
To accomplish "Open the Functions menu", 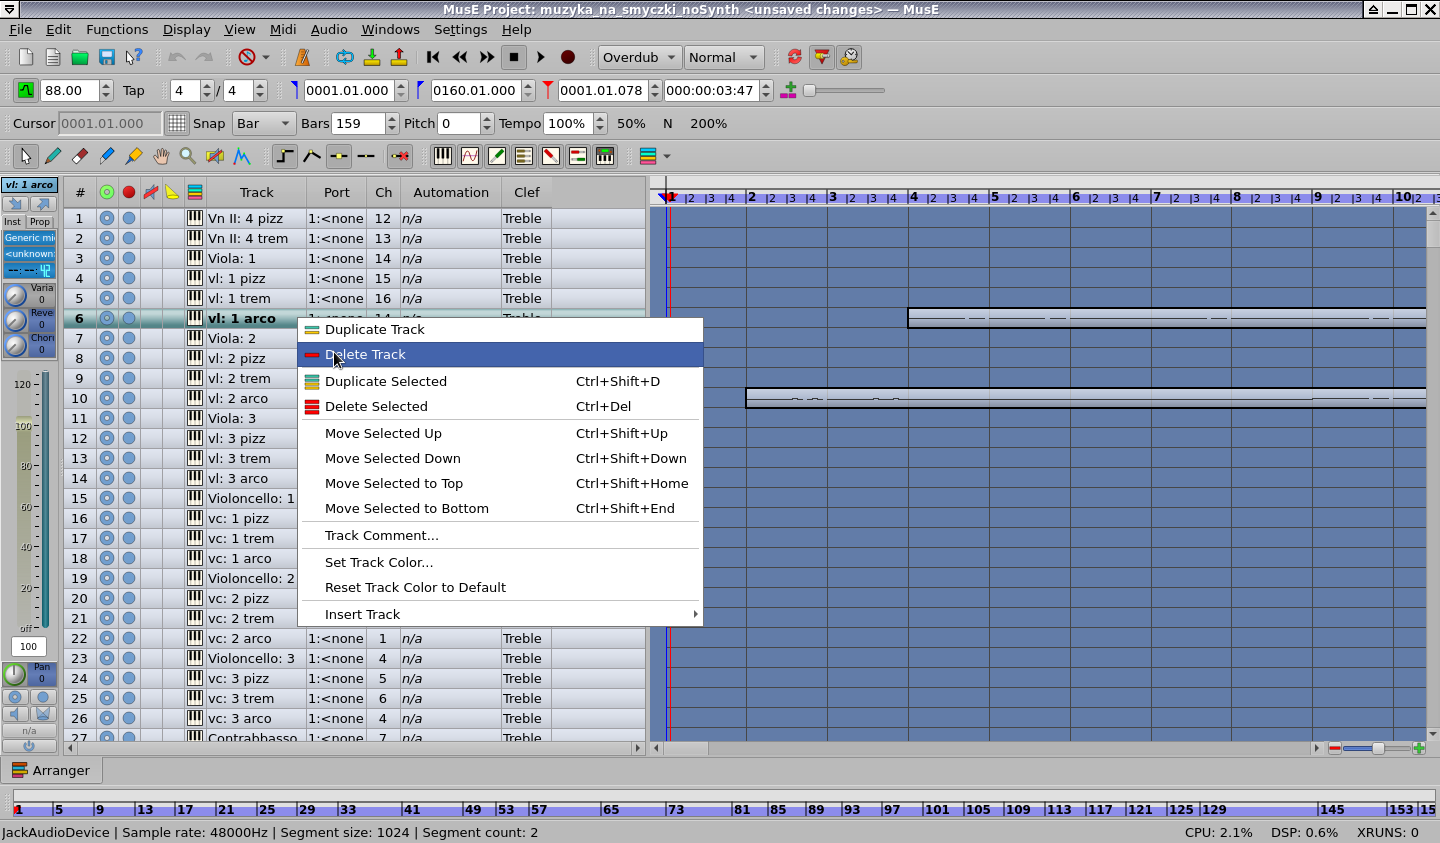I will click(117, 29).
